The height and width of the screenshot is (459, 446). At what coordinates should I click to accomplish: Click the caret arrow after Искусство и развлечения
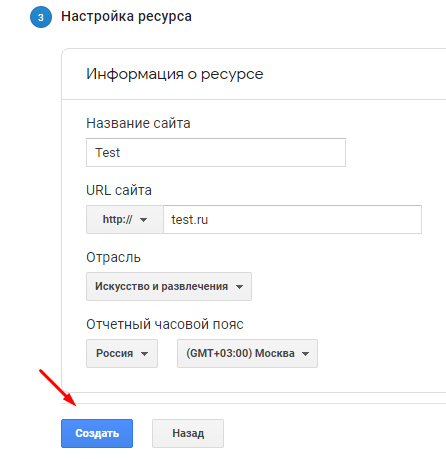pyautogui.click(x=239, y=287)
